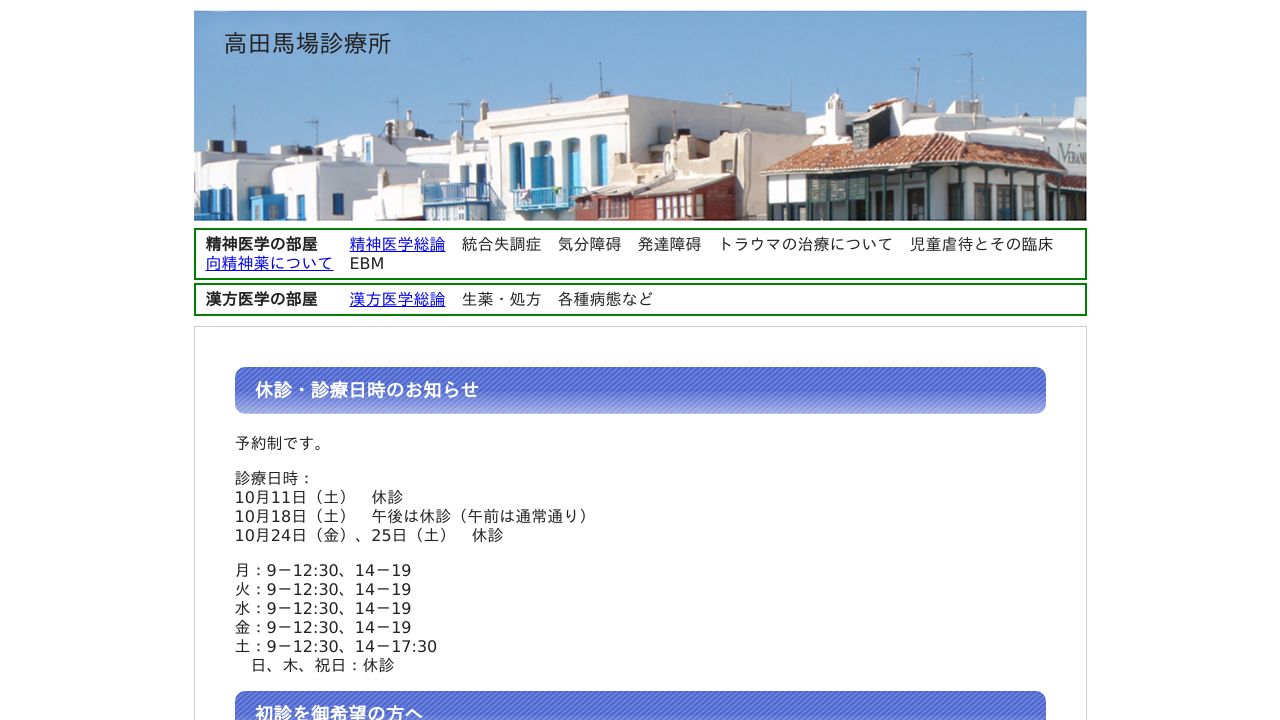
Task: Click the 向精神薬について link
Action: point(269,263)
